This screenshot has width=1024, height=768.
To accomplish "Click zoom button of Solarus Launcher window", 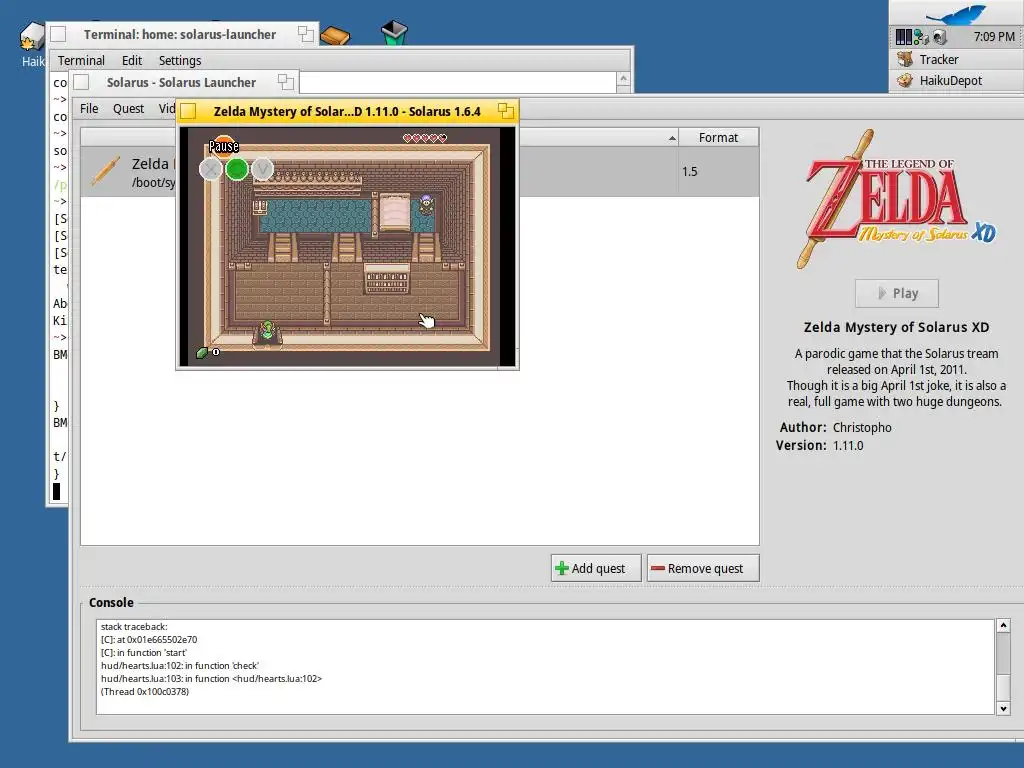I will coord(285,82).
